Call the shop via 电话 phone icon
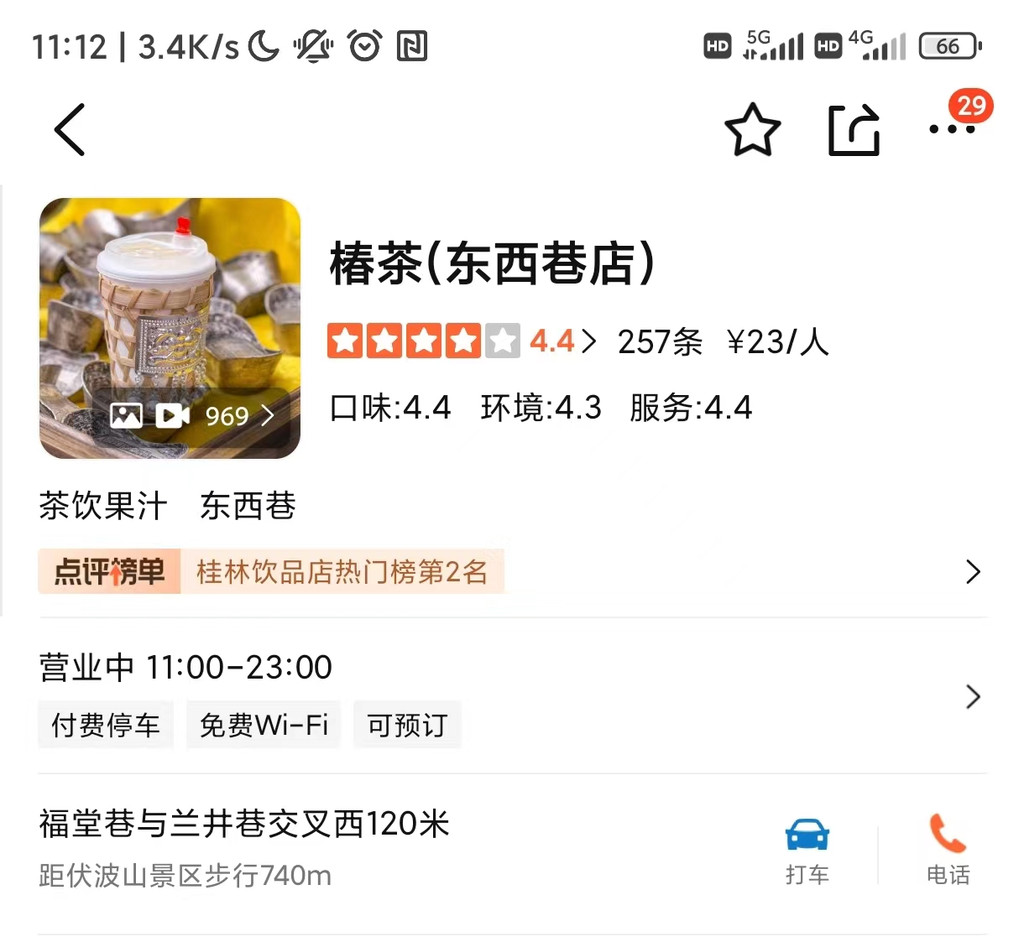This screenshot has height=942, width=1024. click(x=948, y=833)
